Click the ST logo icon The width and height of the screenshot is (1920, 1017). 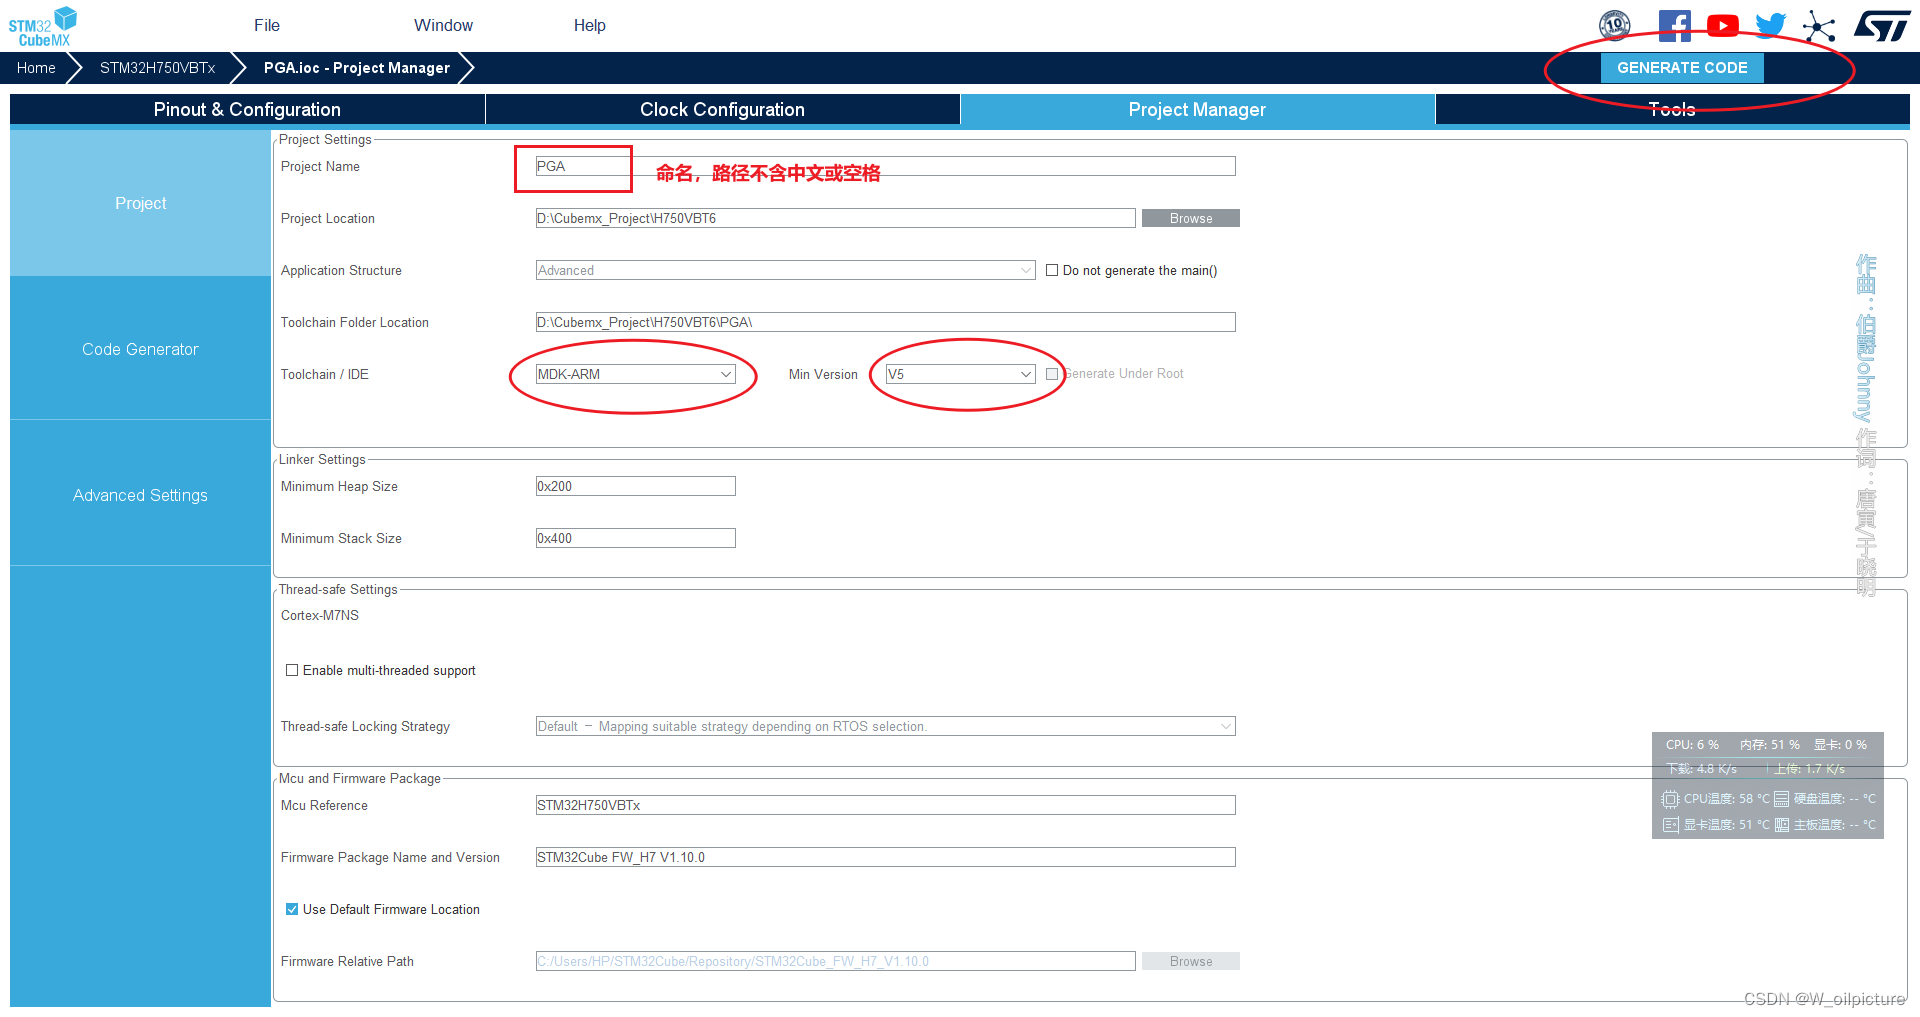(1882, 25)
